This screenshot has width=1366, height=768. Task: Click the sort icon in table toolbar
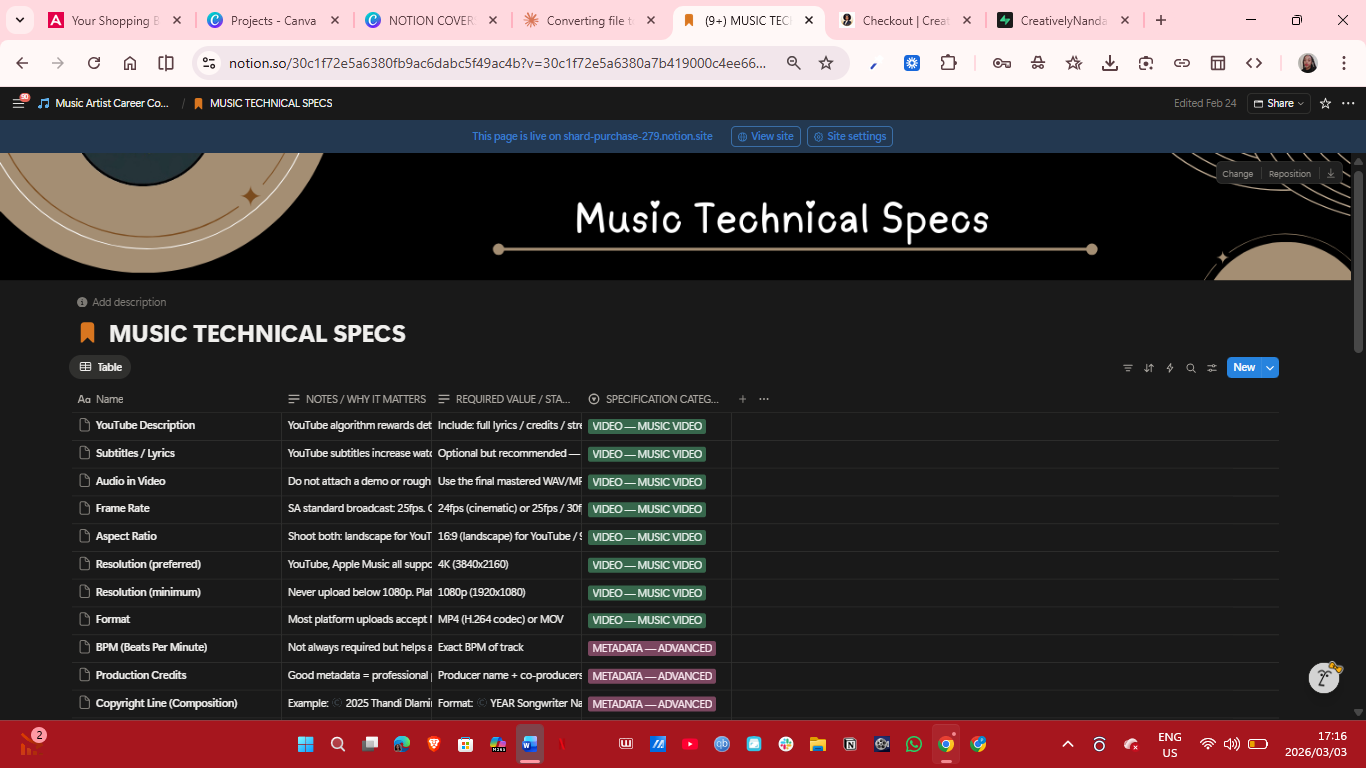click(1148, 367)
